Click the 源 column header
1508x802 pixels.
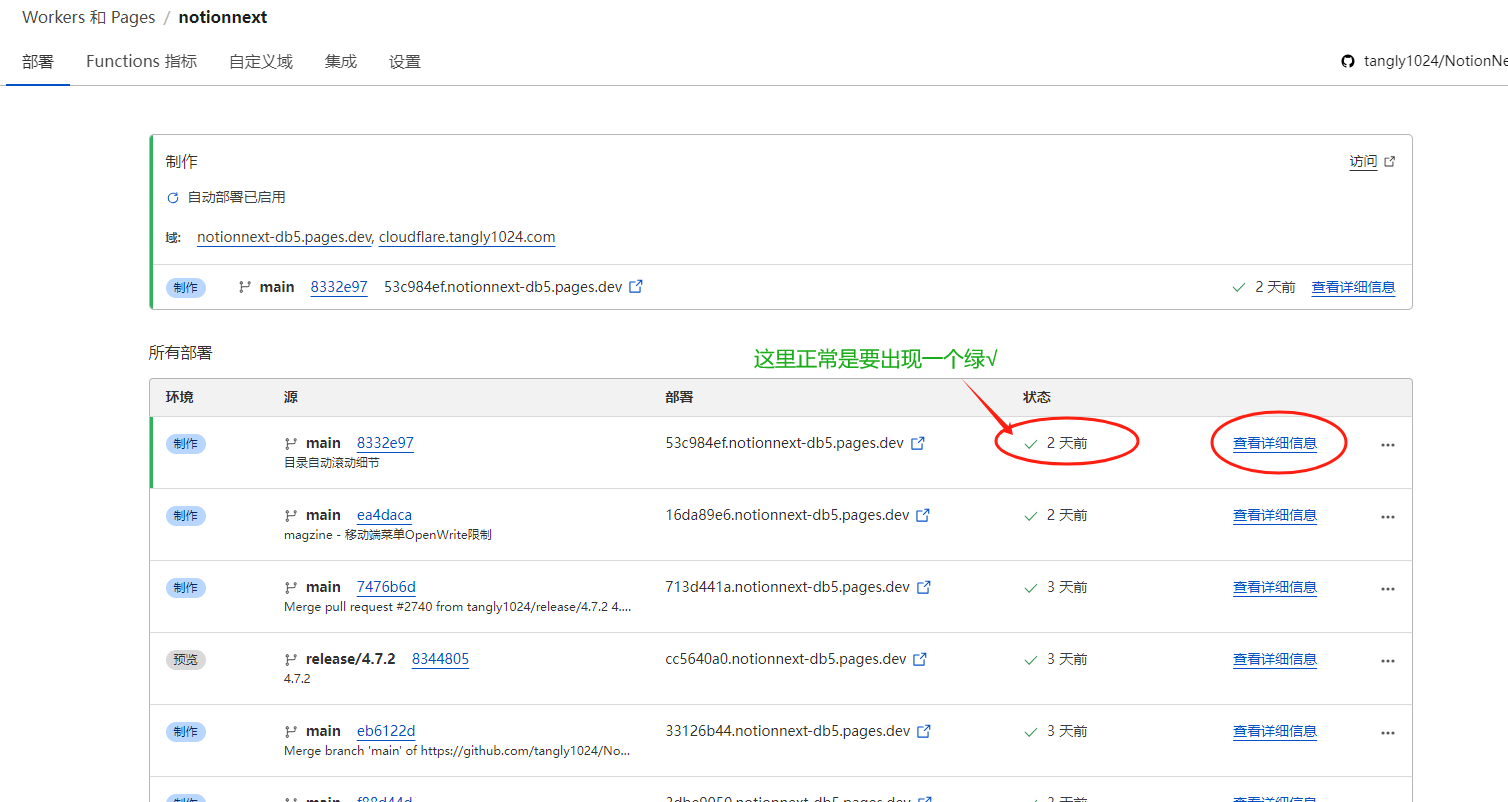(x=291, y=397)
